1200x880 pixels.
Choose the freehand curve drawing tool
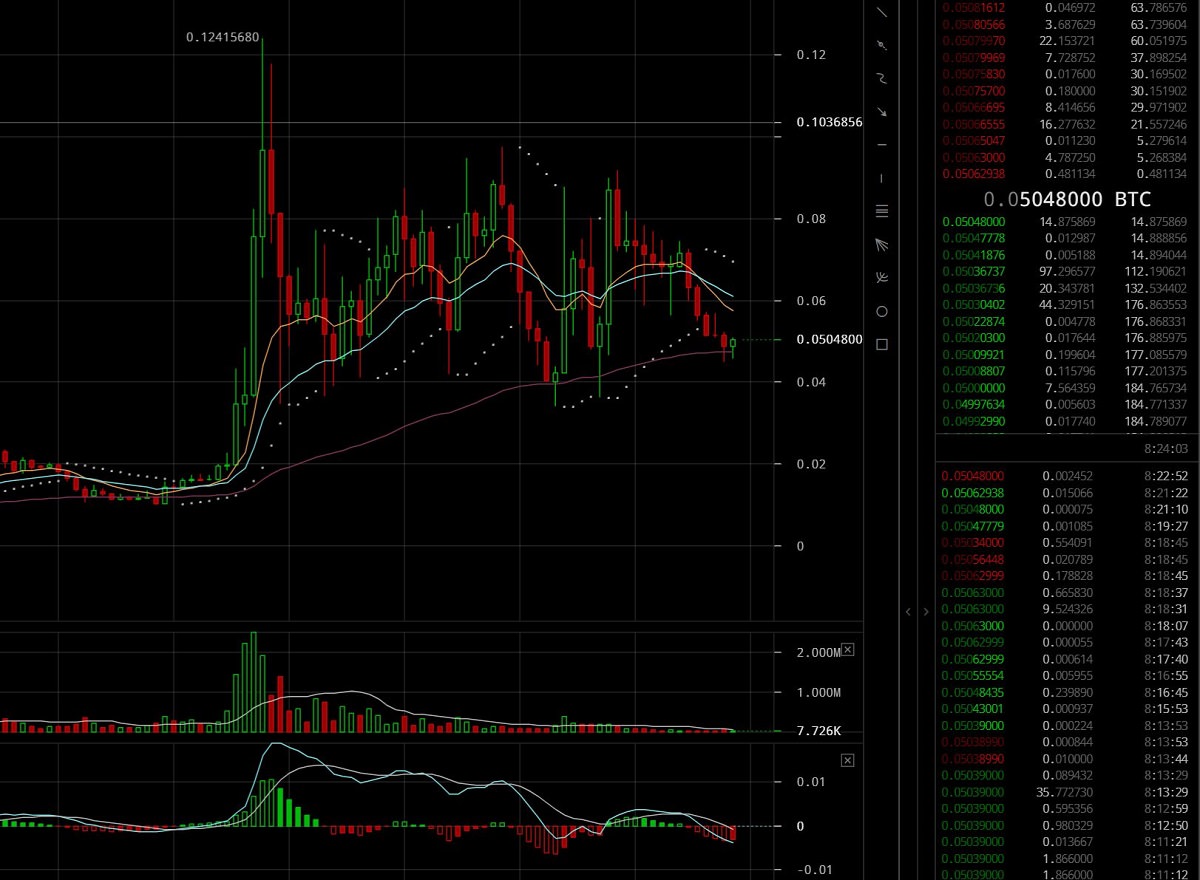tap(882, 78)
